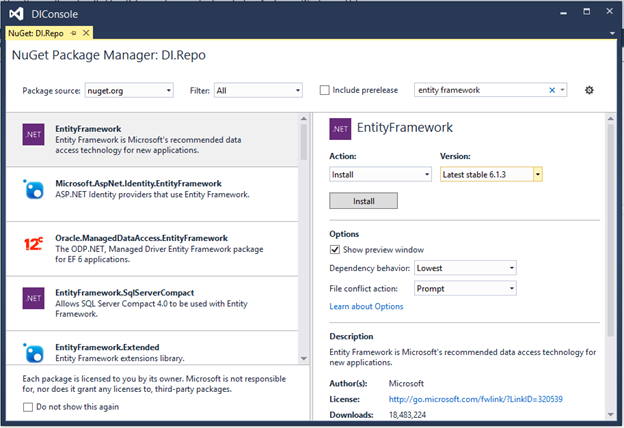Click package list scroll up arrow
This screenshot has height=428, width=624.
(x=304, y=119)
